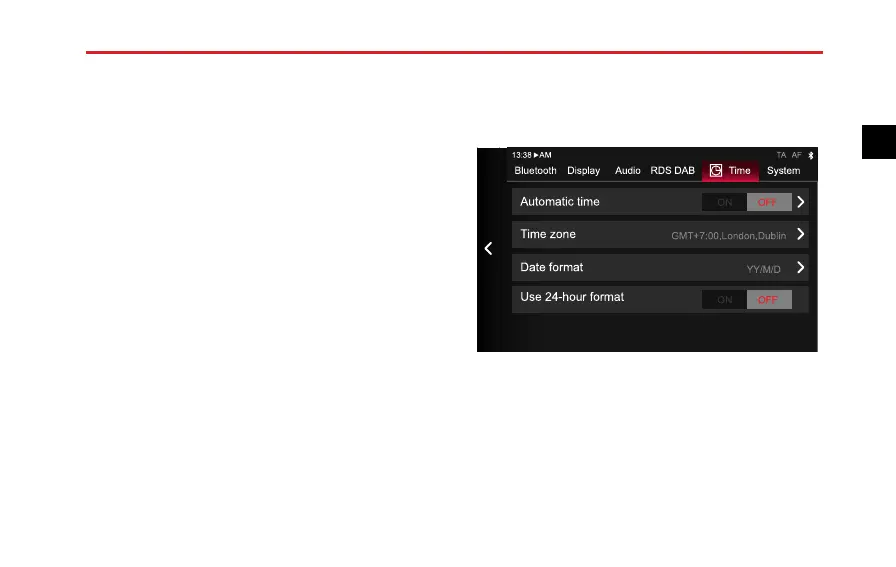Turn Use 24-hour format ON

[x=724, y=300]
